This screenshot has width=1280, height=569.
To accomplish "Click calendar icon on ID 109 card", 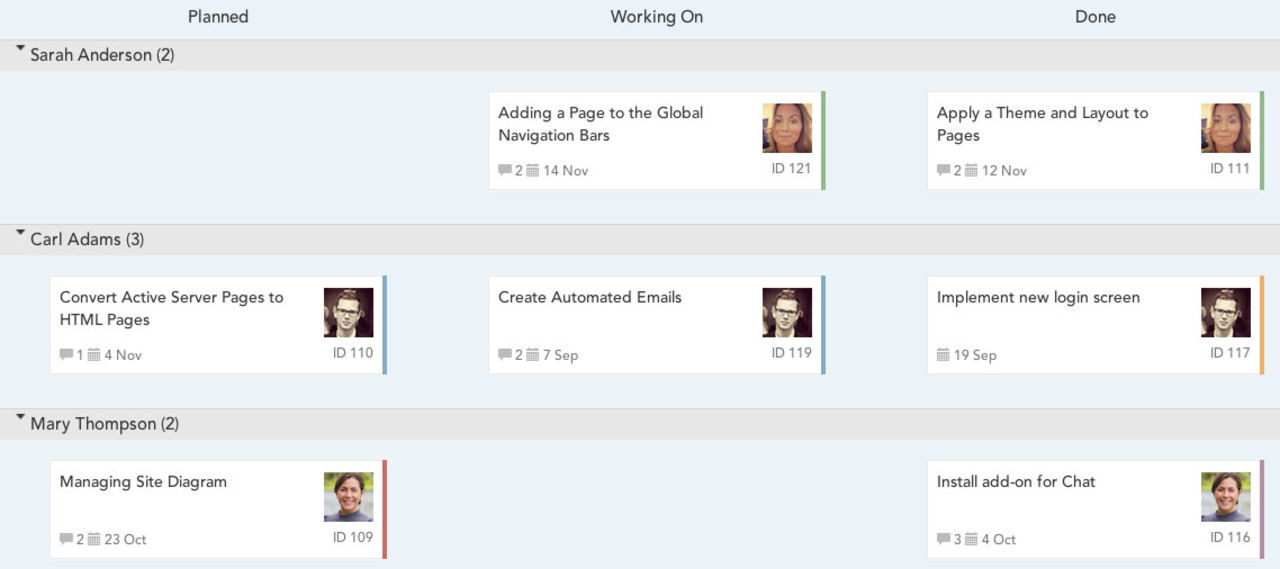I will [94, 540].
